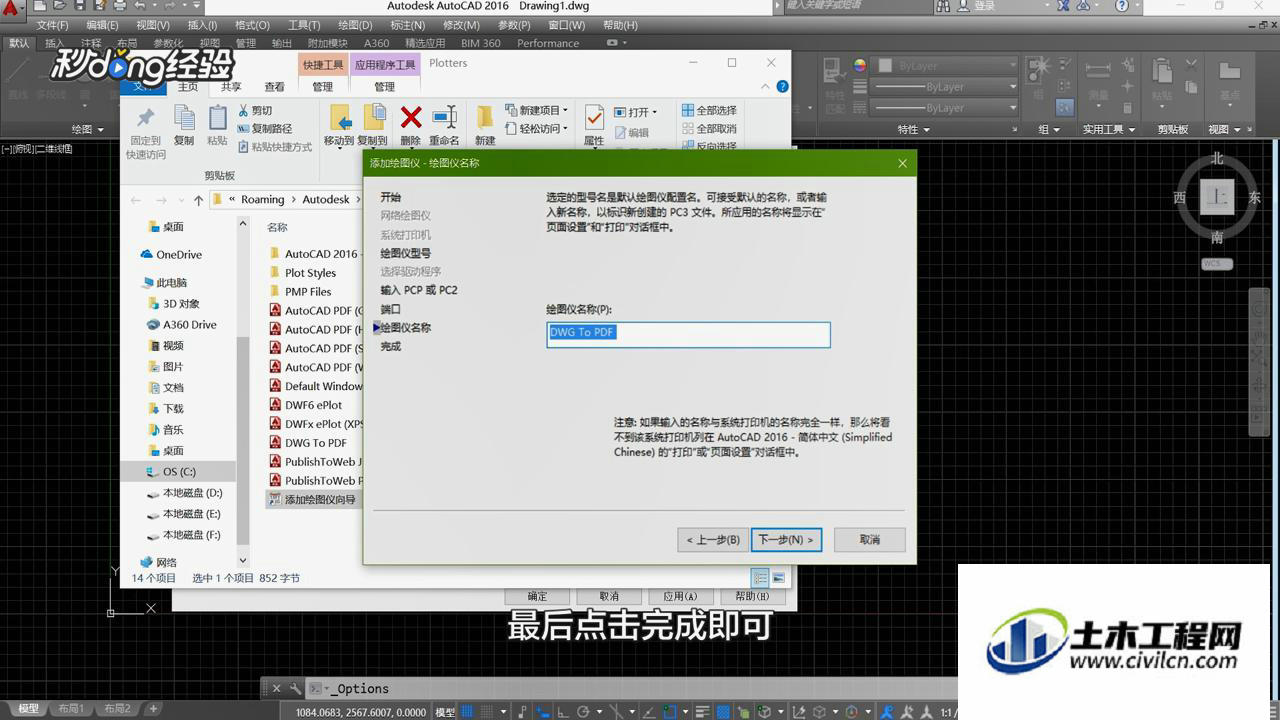Click the Copy icon in Explorer ribbon
This screenshot has width=1280, height=720.
[184, 118]
